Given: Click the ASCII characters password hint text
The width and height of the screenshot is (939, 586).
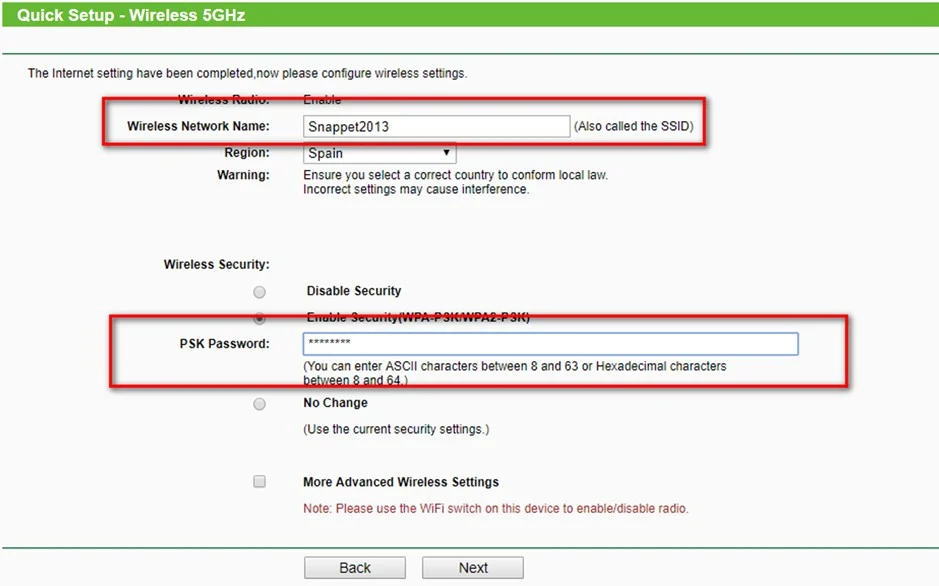Looking at the screenshot, I should [514, 367].
